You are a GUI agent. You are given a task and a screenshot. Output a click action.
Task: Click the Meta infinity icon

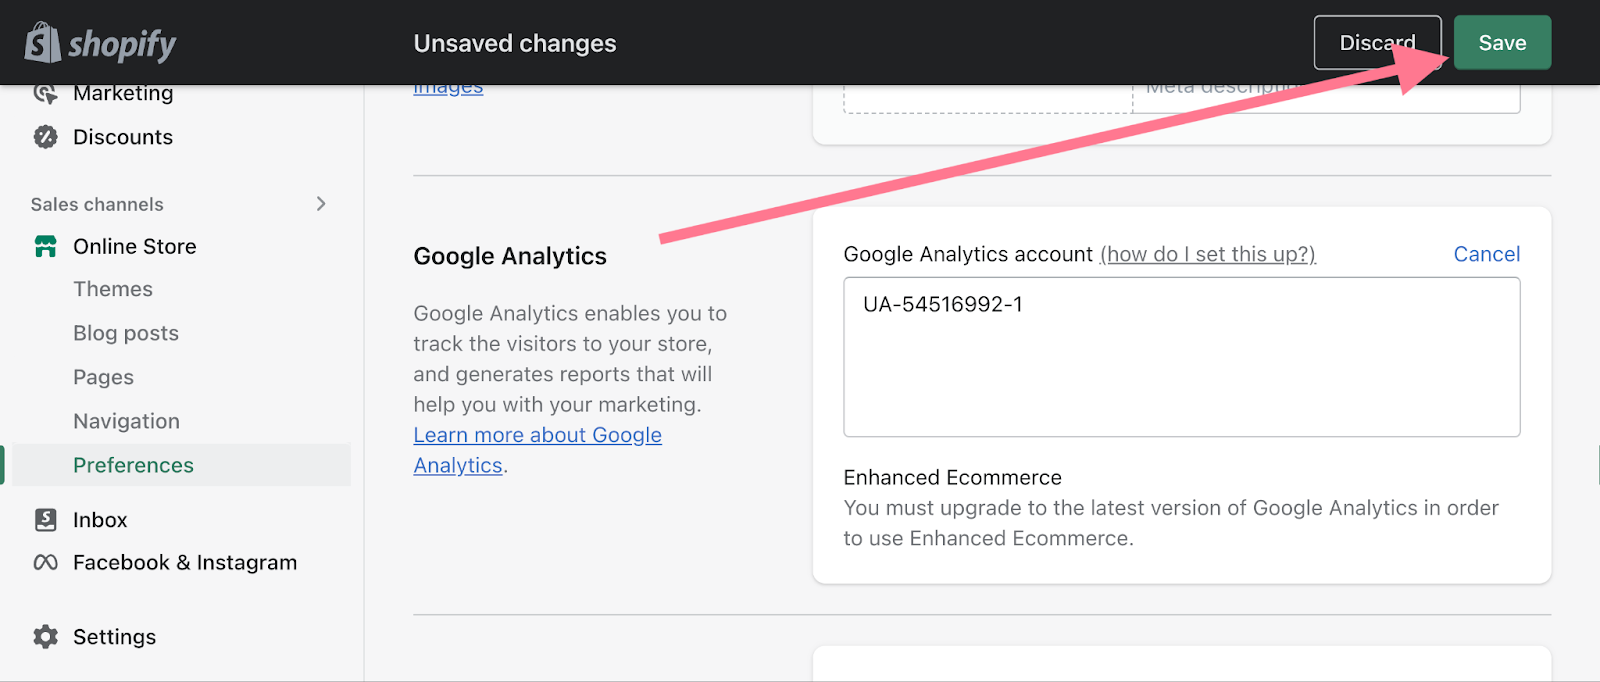pyautogui.click(x=46, y=563)
